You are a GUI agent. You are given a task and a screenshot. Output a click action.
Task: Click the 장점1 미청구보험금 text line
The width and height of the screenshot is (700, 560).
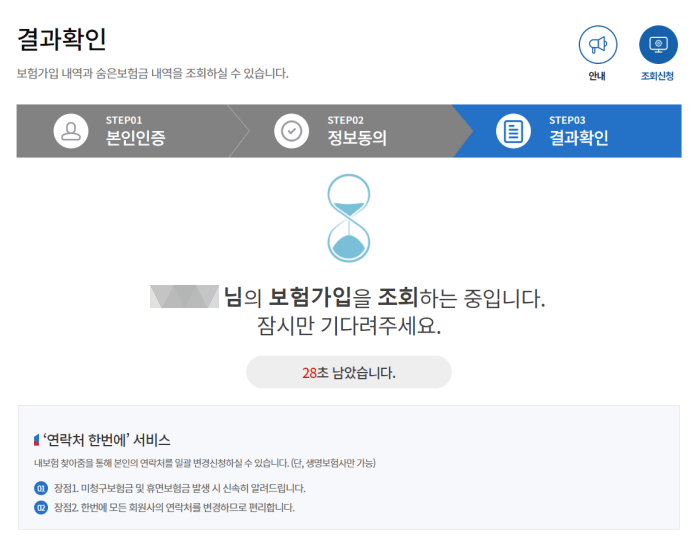180,488
